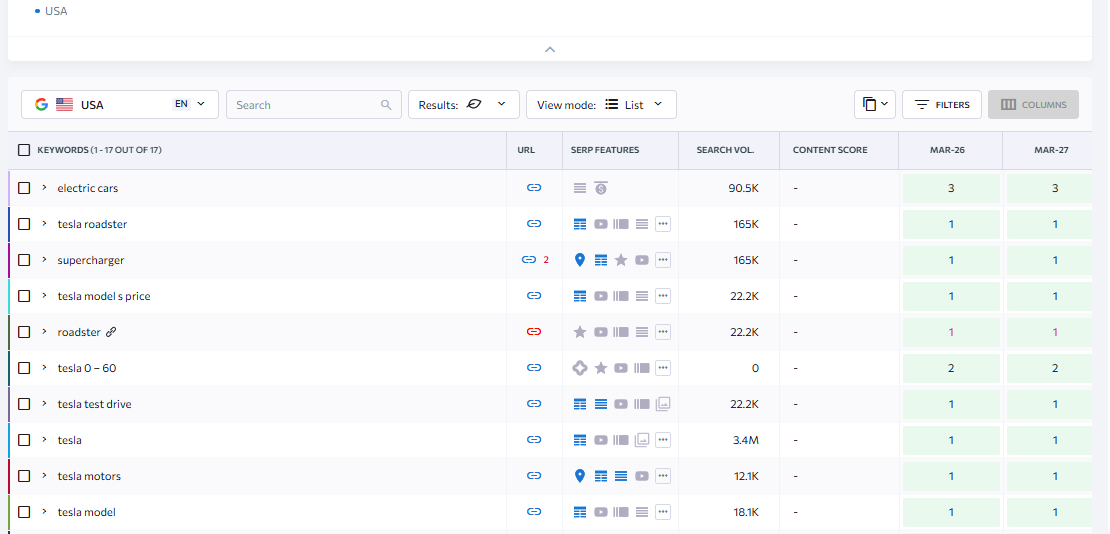Click the magnifier icon in the search box
Image resolution: width=1110 pixels, height=534 pixels.
386,105
